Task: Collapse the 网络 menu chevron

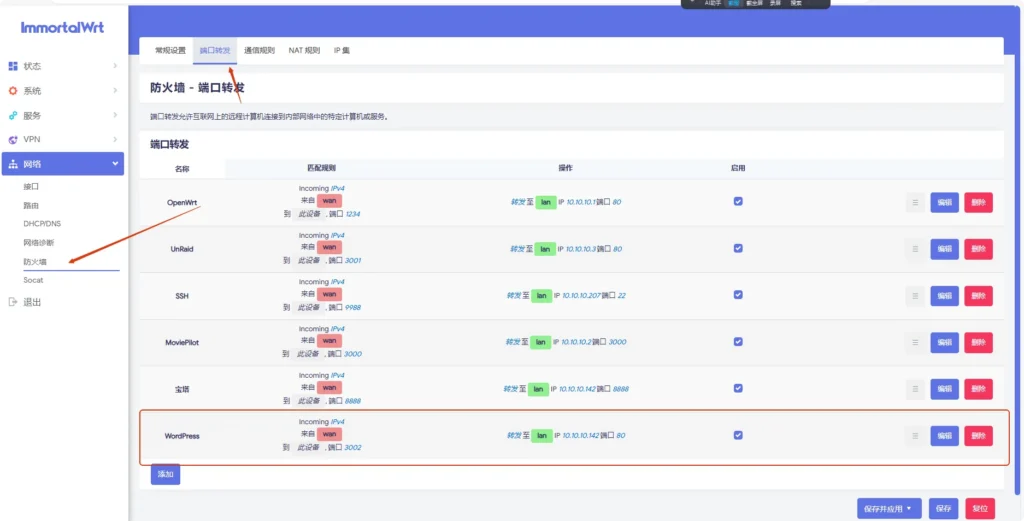Action: coord(115,164)
